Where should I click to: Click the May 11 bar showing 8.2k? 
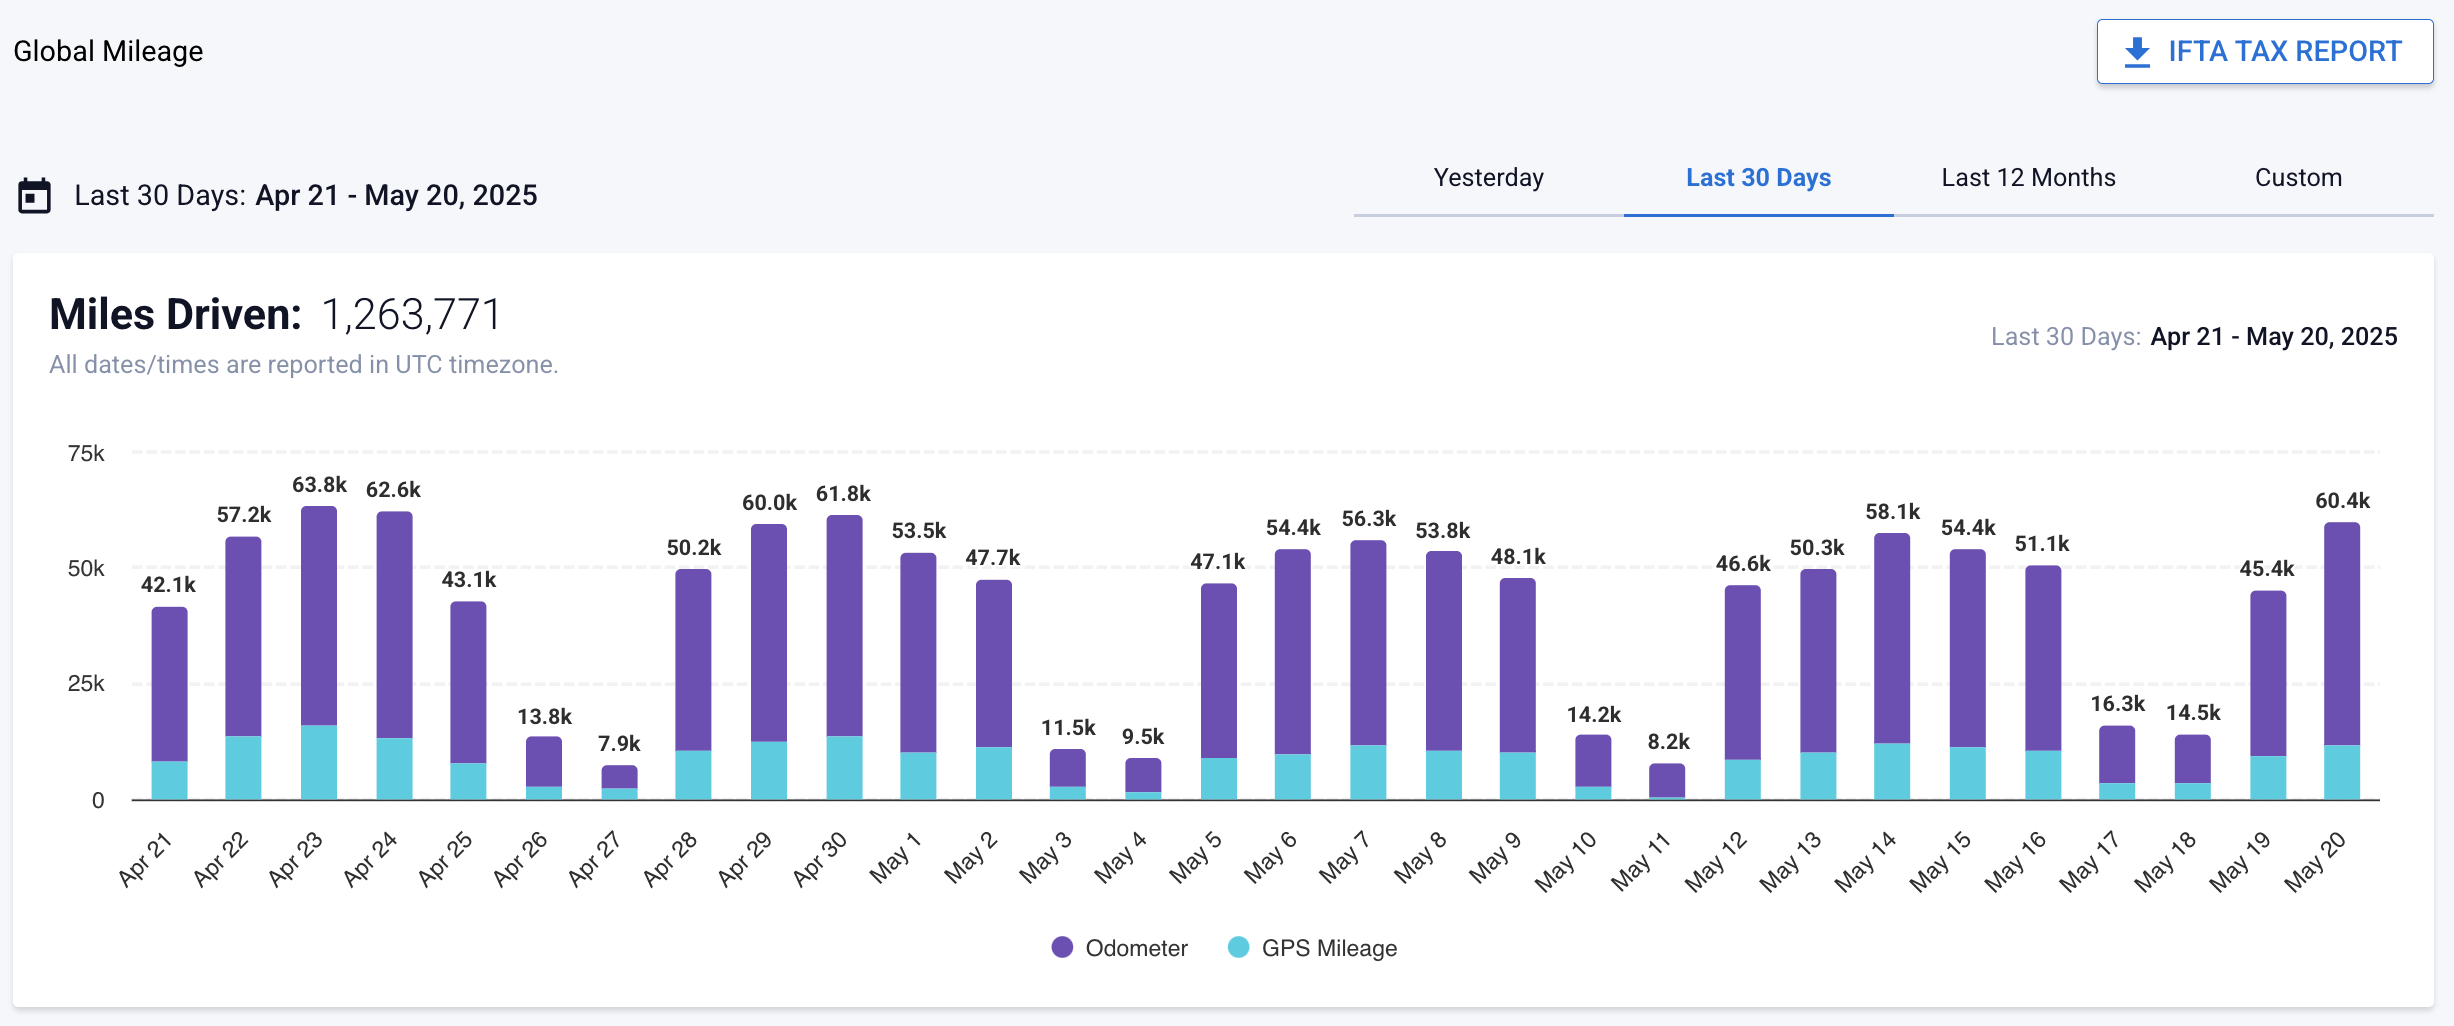tap(1667, 780)
